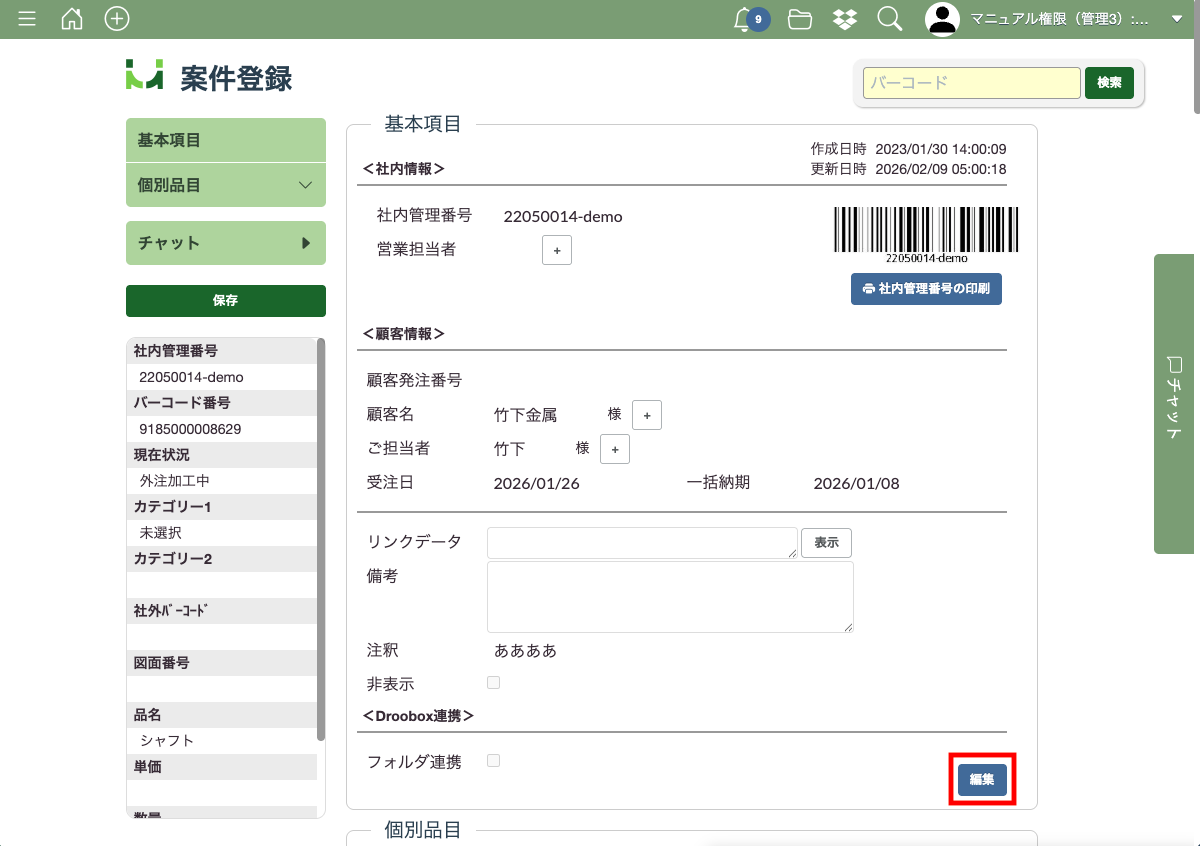The width and height of the screenshot is (1200, 846).
Task: Open the hamburger menu icon
Action: pyautogui.click(x=27, y=19)
